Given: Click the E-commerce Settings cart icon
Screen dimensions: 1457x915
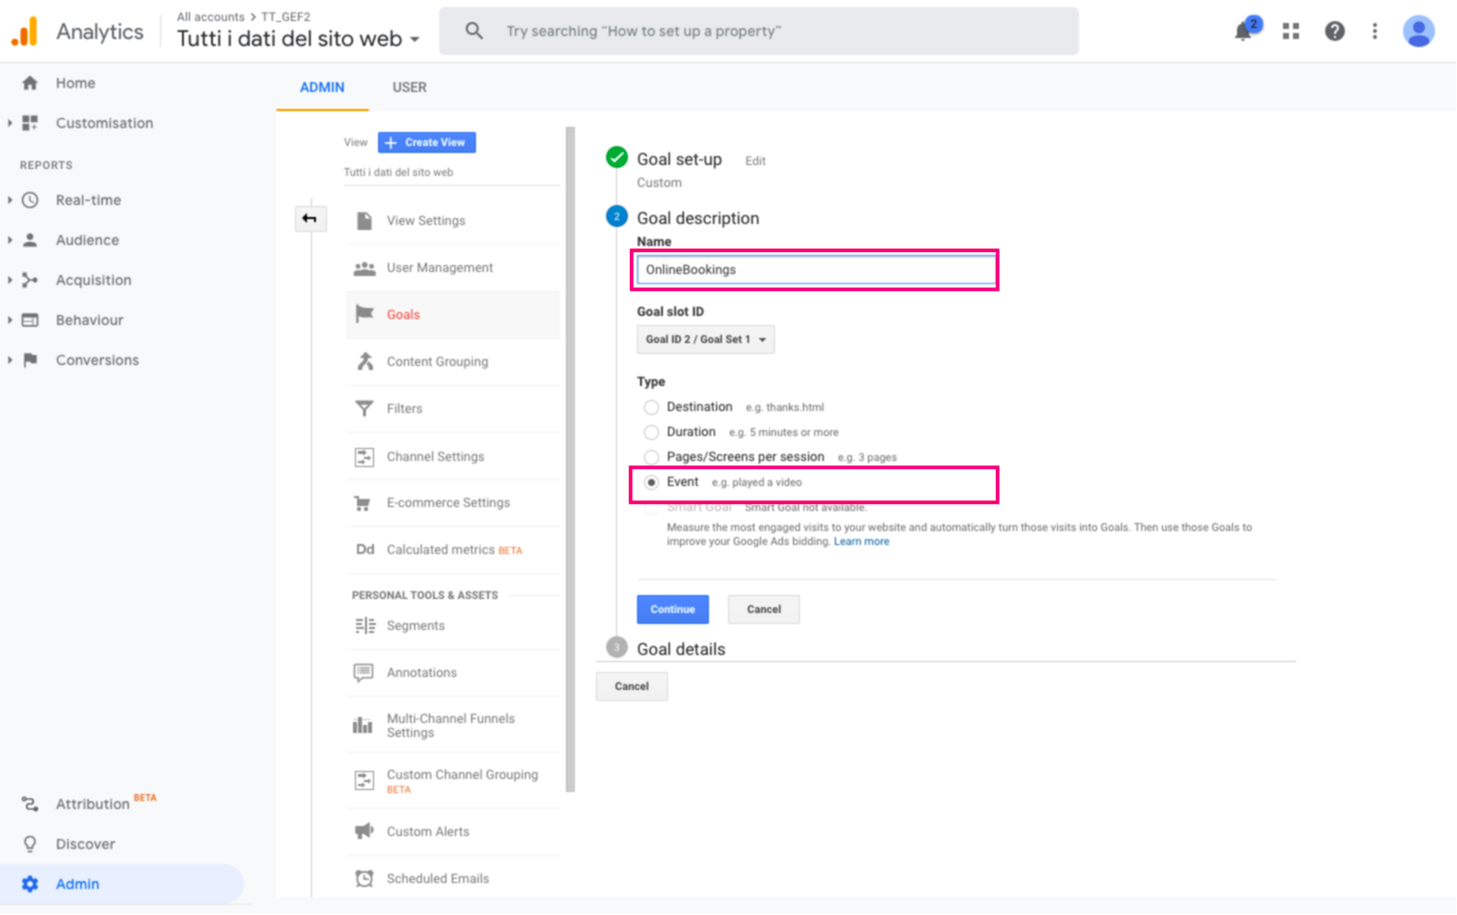Looking at the screenshot, I should tap(364, 503).
